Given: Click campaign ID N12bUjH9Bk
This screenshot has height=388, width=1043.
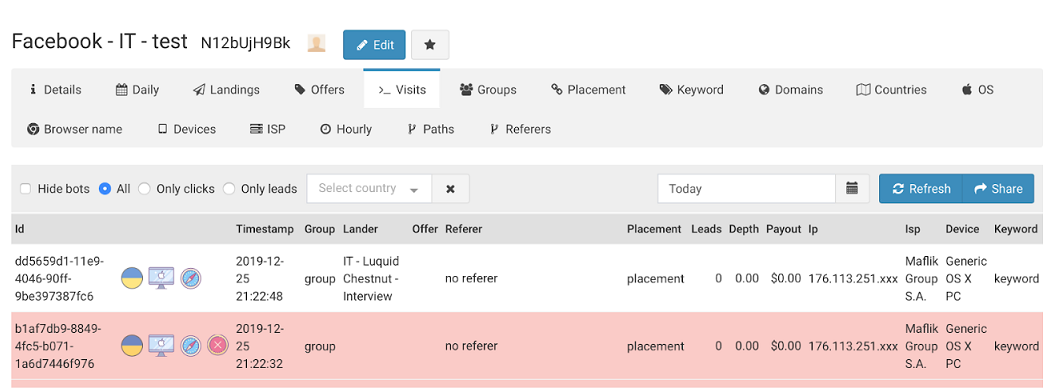Looking at the screenshot, I should [245, 44].
